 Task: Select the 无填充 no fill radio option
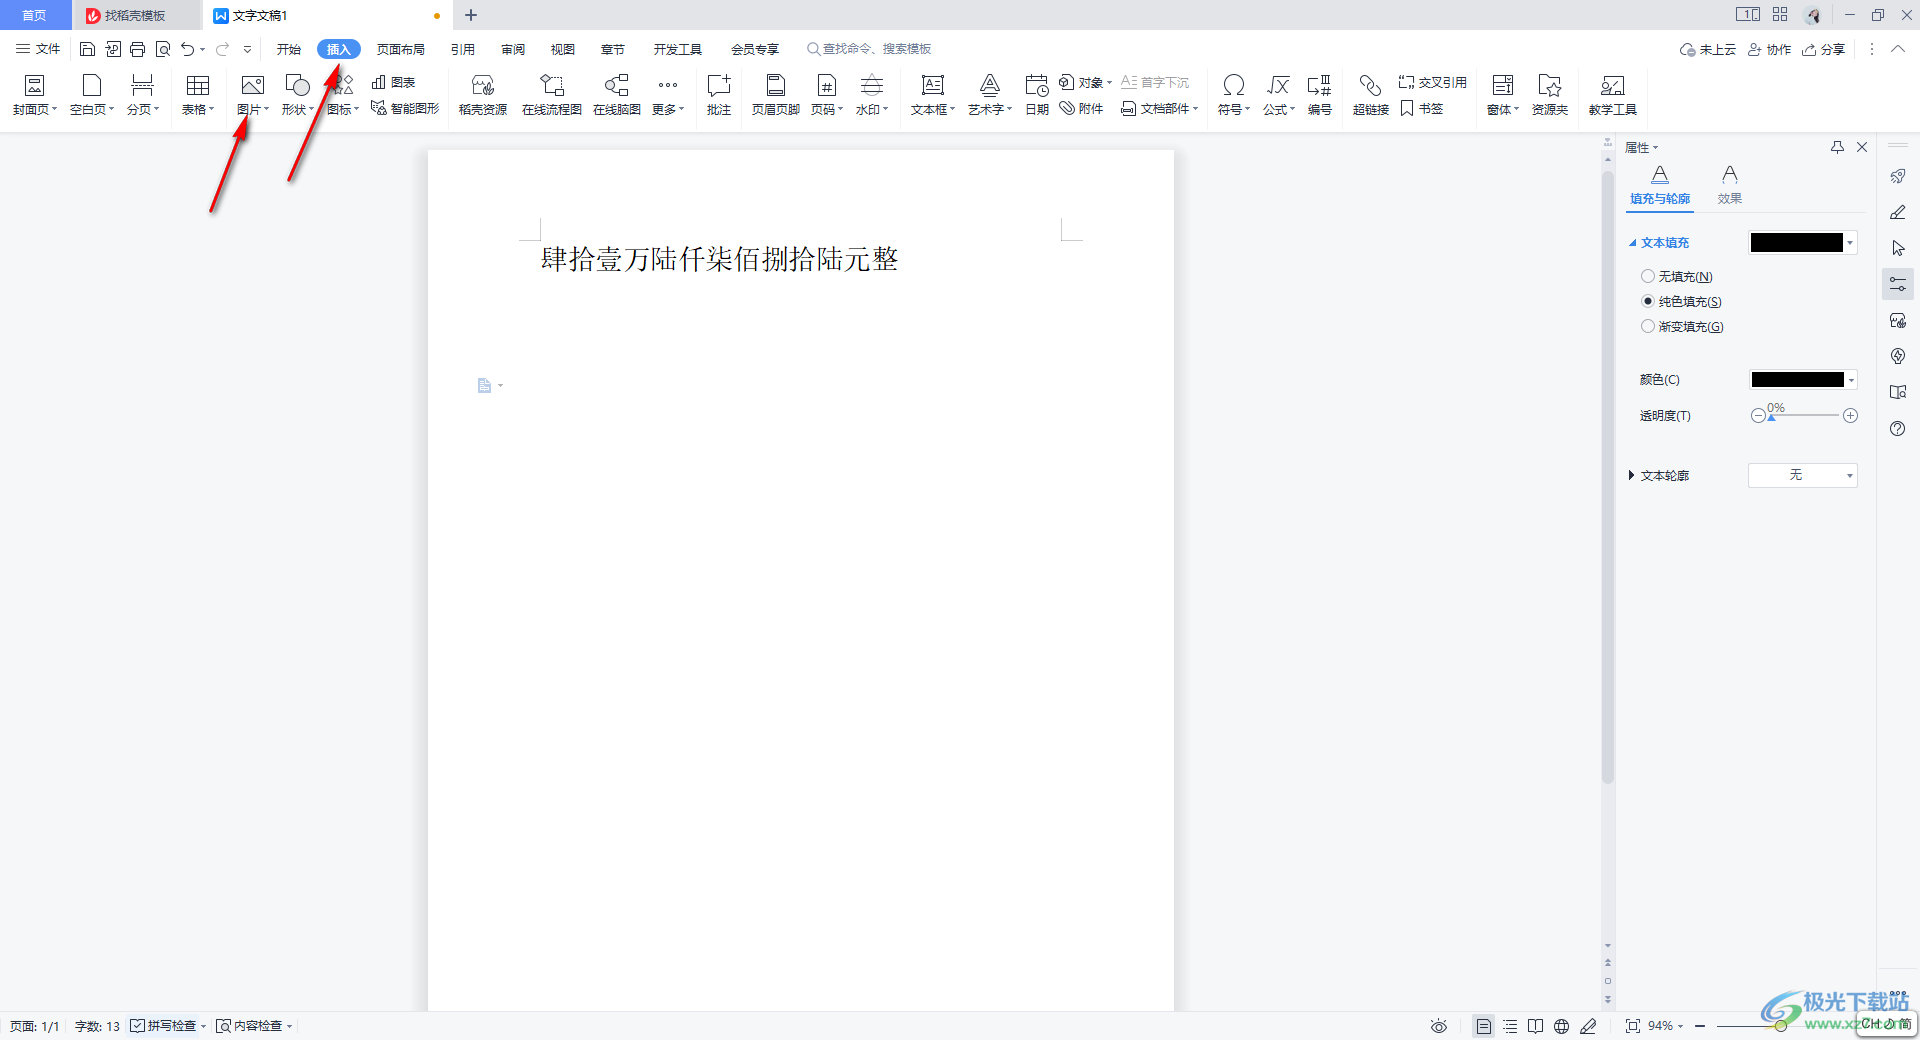pyautogui.click(x=1648, y=276)
